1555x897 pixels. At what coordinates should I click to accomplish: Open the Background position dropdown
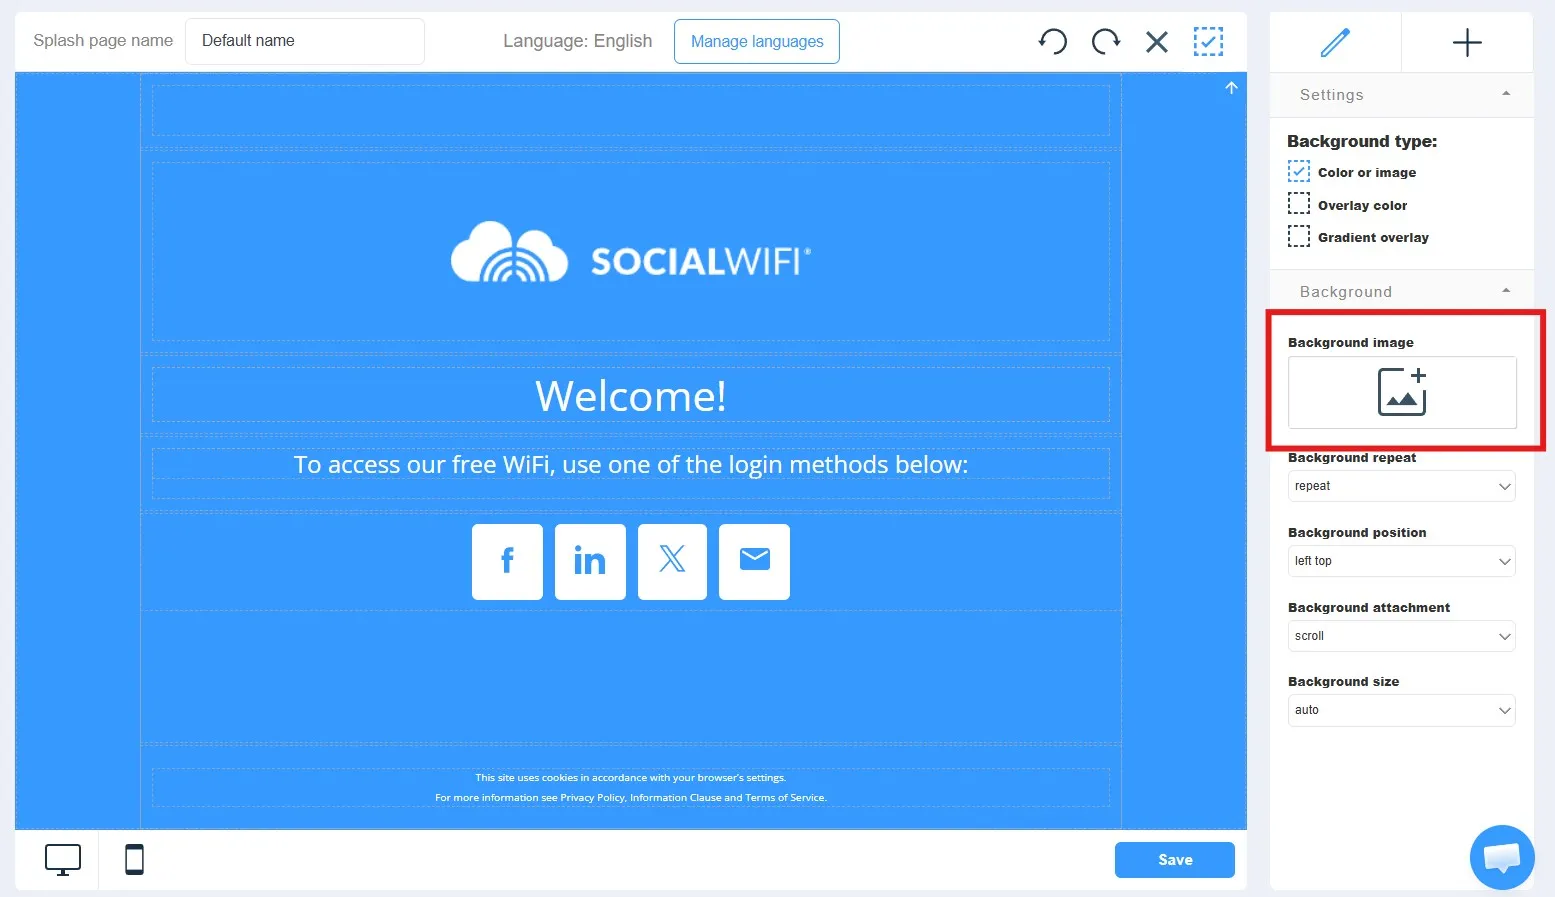pos(1402,561)
